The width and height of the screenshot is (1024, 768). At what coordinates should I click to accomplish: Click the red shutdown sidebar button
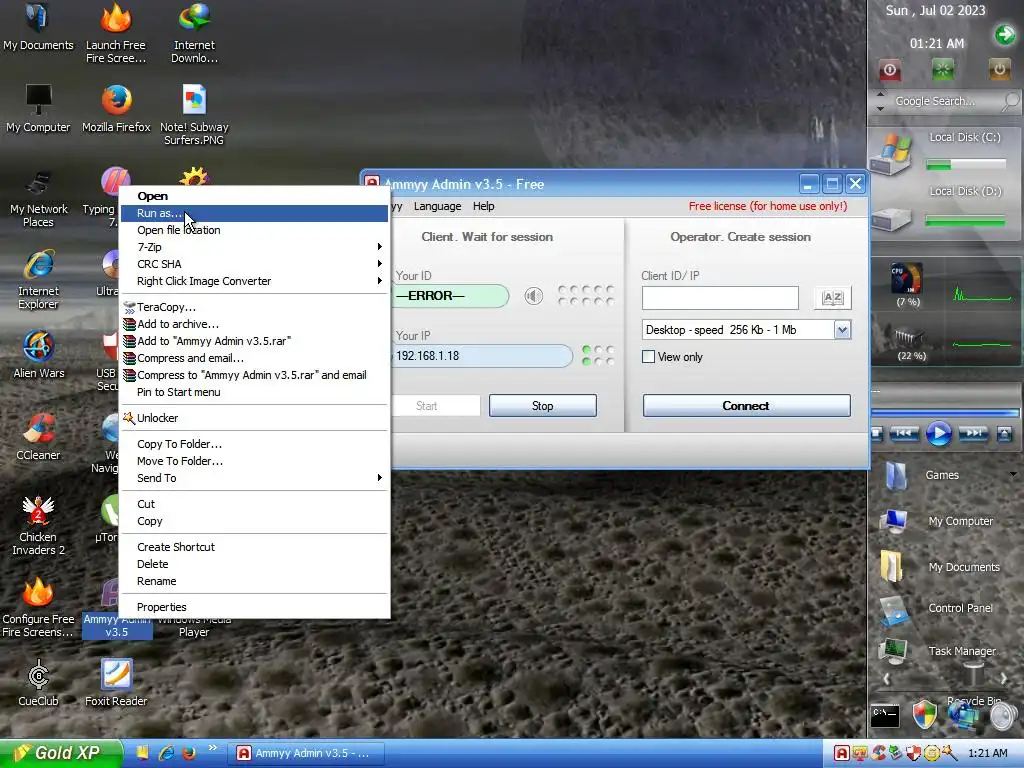point(889,70)
